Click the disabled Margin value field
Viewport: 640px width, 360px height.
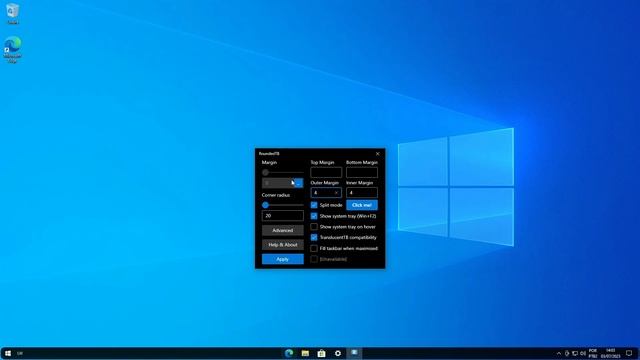tap(278, 183)
